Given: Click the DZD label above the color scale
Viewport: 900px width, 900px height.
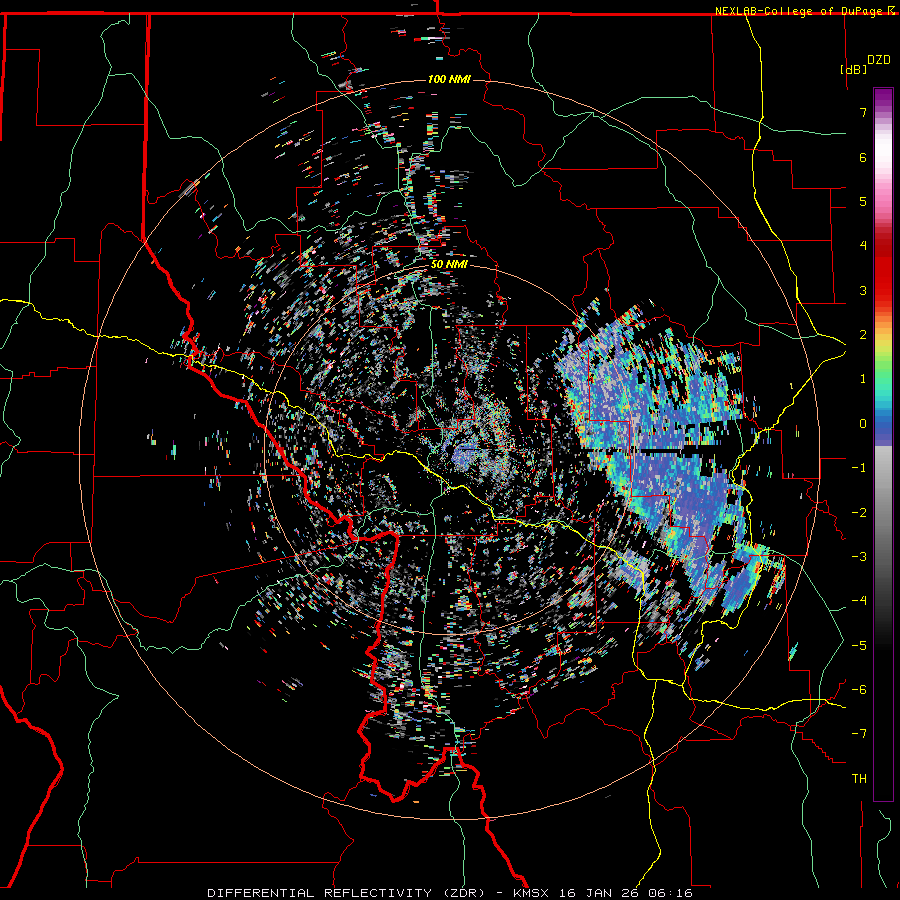Looking at the screenshot, I should [x=878, y=60].
